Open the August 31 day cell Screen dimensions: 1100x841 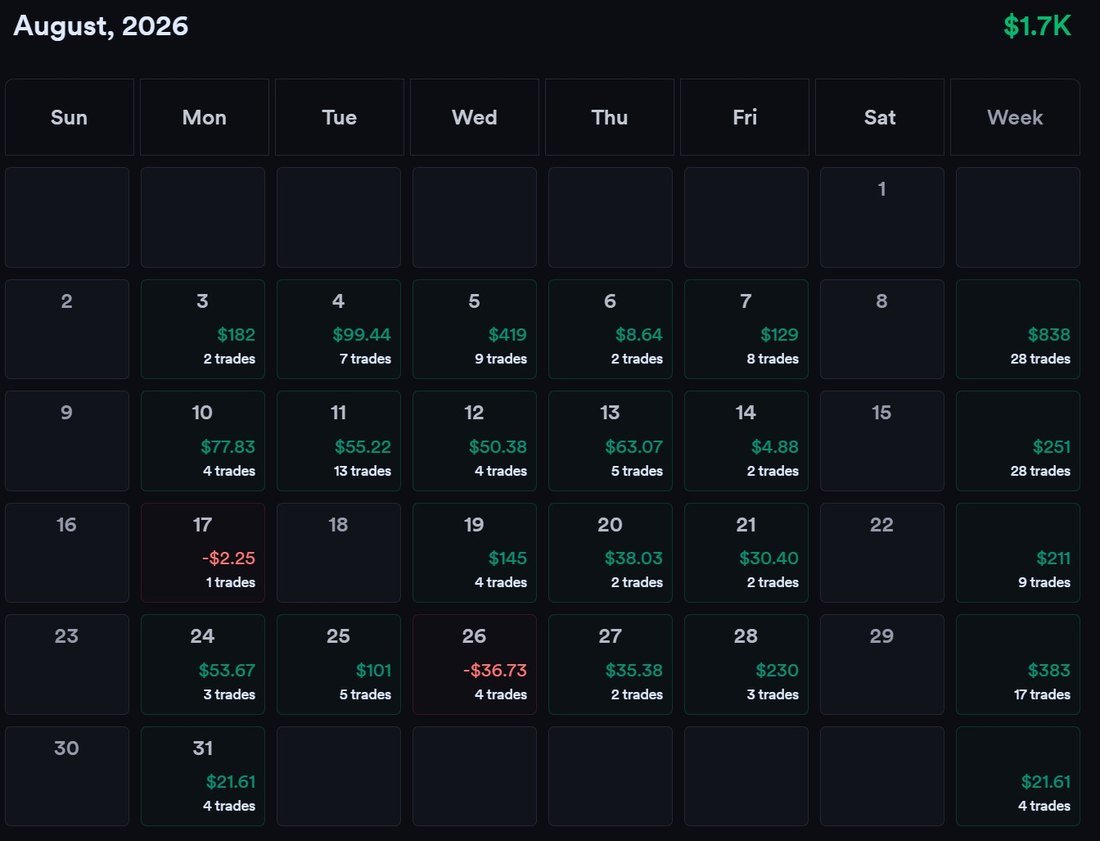[203, 776]
